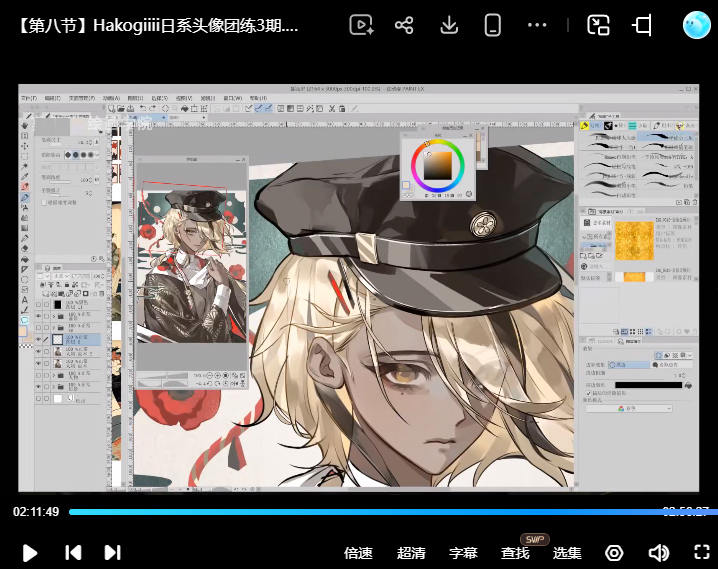Click the phone casting icon
Image resolution: width=718 pixels, height=569 pixels.
493,25
